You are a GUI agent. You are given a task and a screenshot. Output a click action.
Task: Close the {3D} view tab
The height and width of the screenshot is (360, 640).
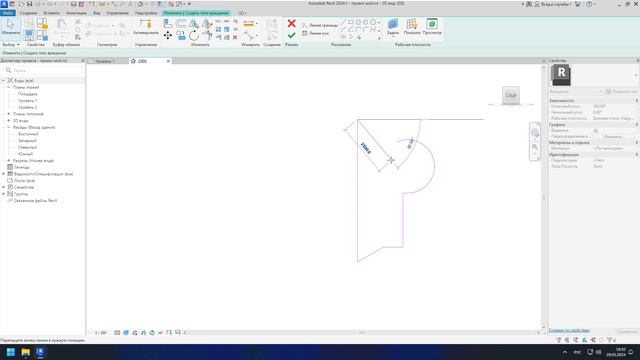168,61
